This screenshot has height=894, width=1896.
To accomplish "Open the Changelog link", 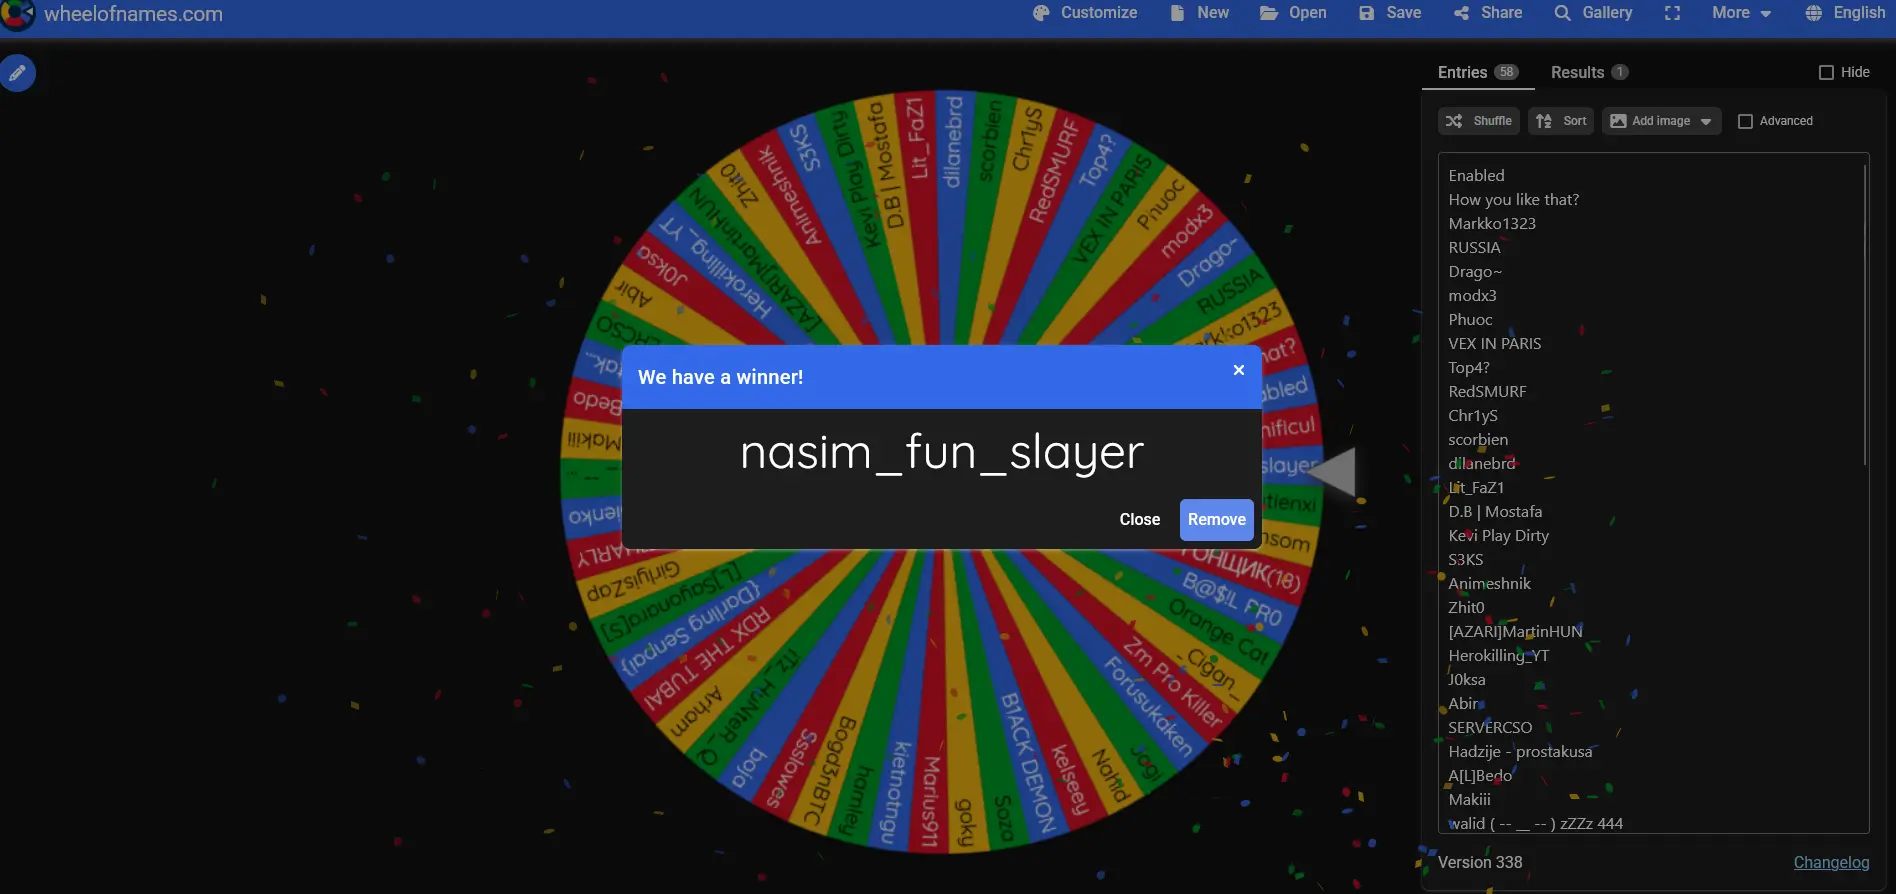I will click(1831, 862).
